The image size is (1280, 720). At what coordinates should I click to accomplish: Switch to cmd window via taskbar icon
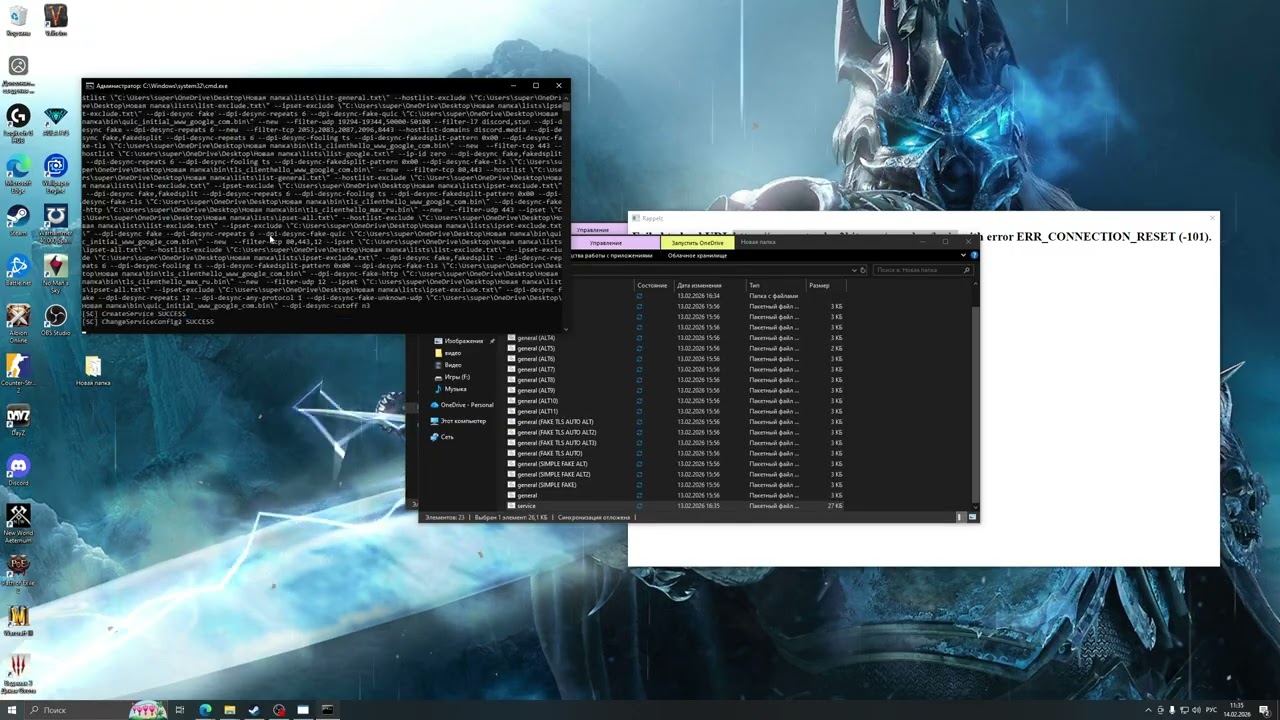pos(327,710)
